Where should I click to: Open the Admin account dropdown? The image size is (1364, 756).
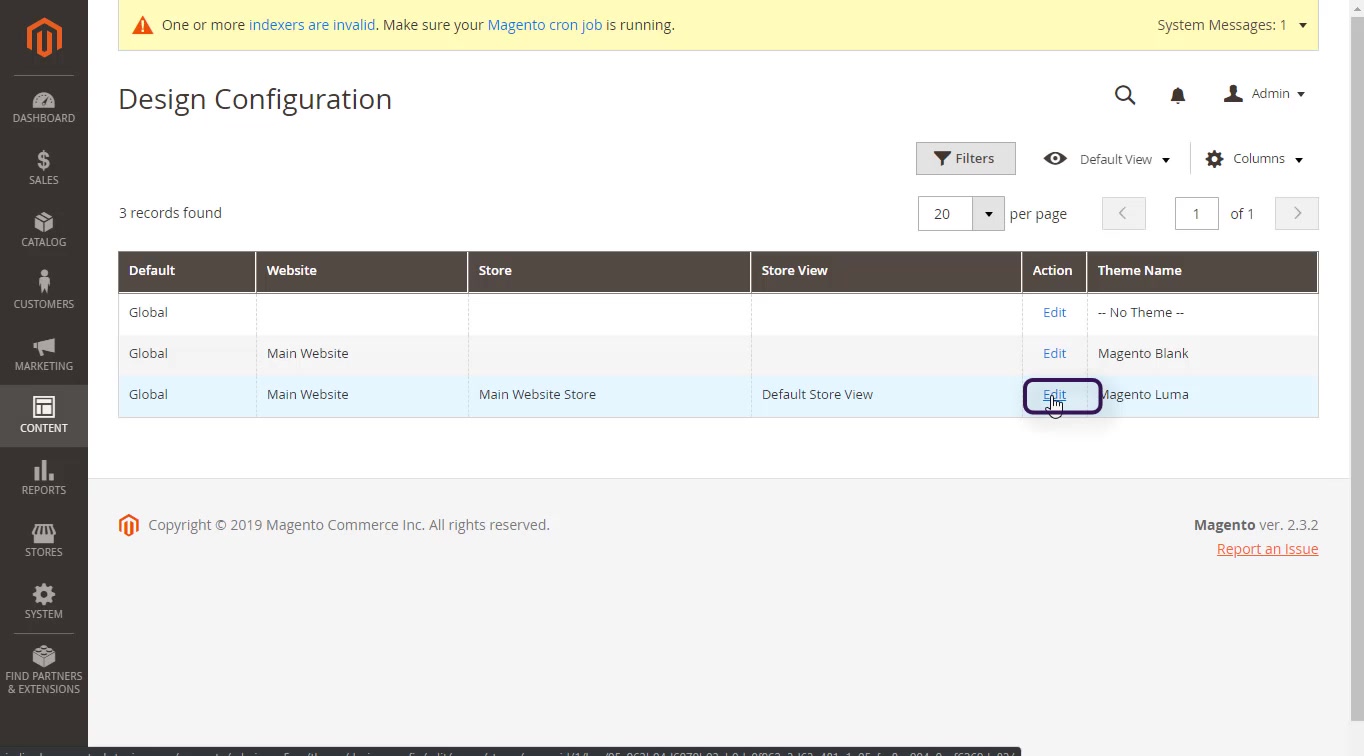pos(1265,94)
